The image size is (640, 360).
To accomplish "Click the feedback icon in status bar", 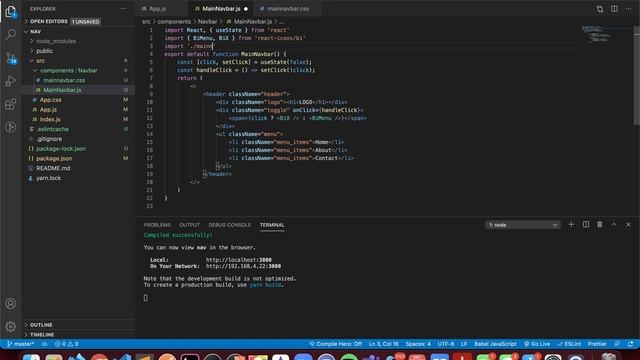I will point(617,344).
